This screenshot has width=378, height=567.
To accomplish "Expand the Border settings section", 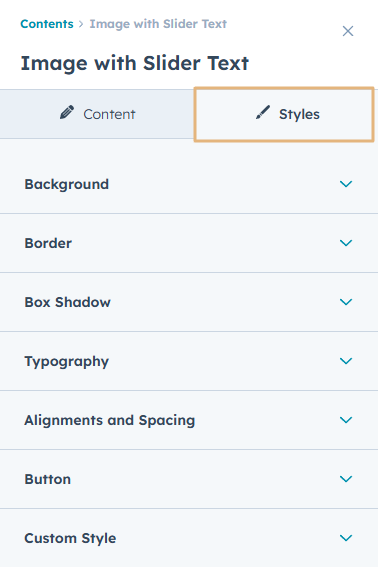I will coord(189,243).
